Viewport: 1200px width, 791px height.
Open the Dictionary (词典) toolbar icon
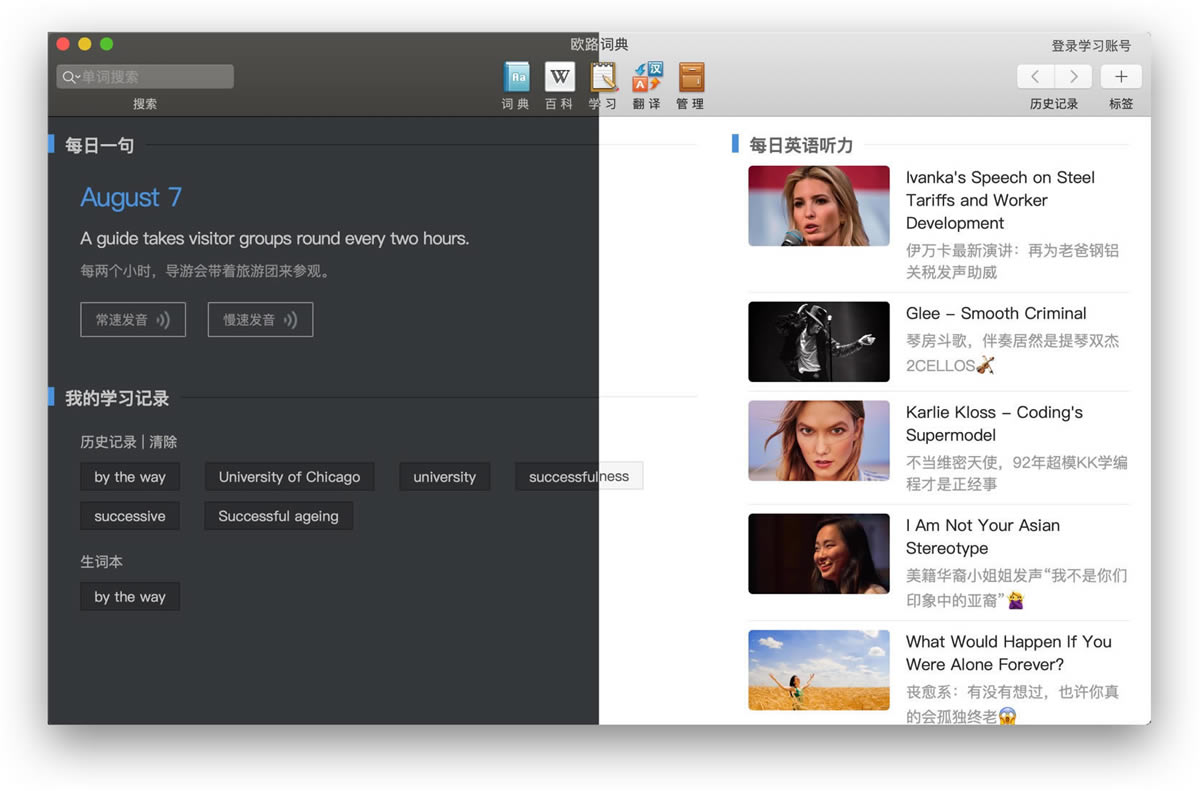tap(516, 77)
